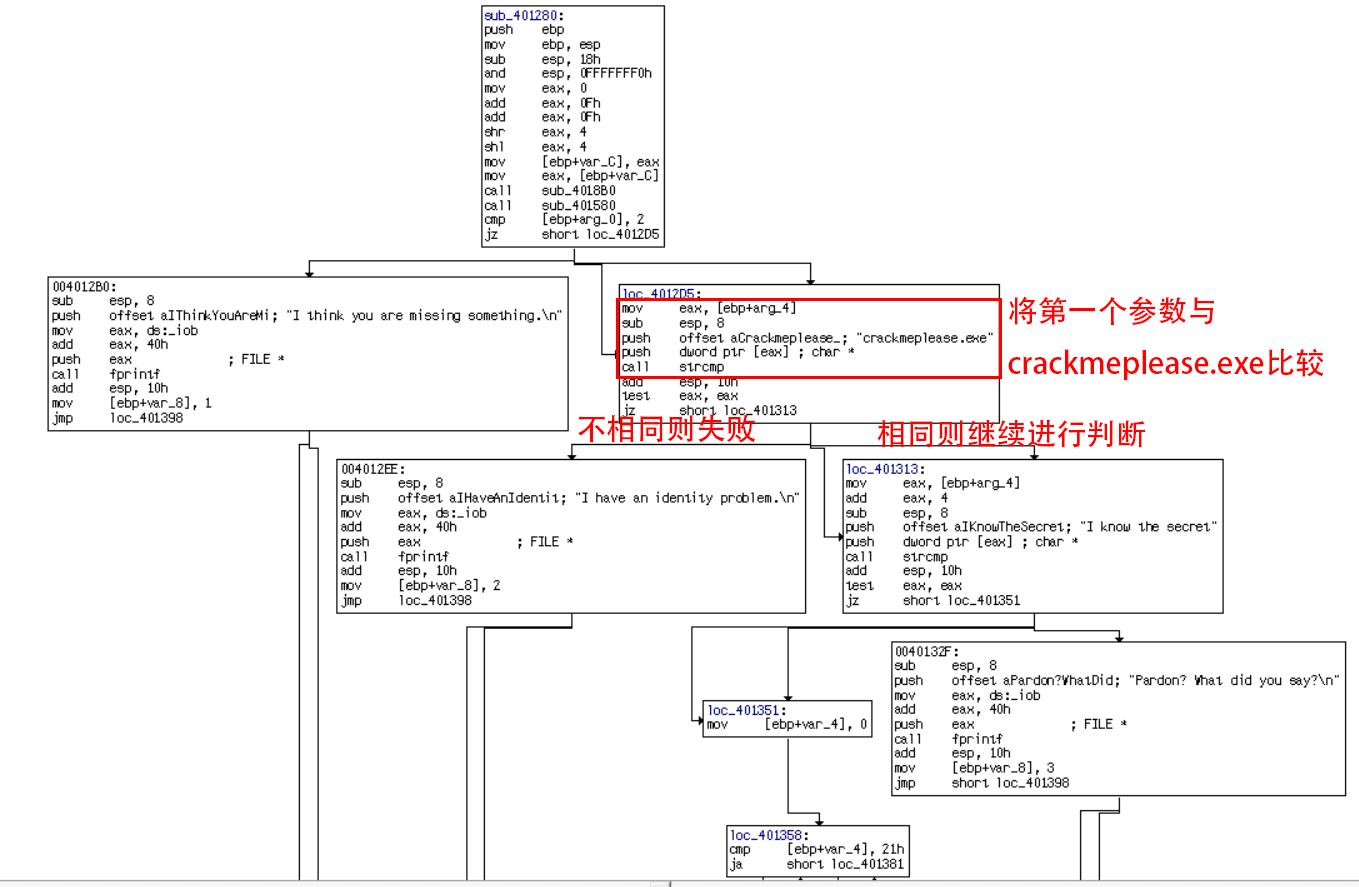Select the loc_401358 block label
The image size is (1359, 887).
click(769, 835)
